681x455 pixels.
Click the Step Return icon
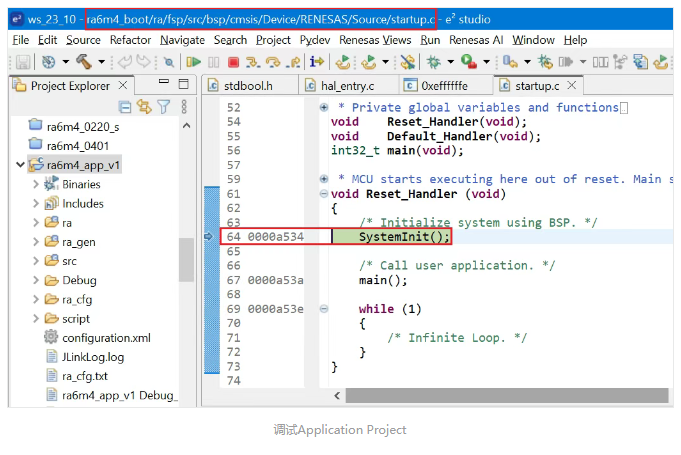click(294, 63)
